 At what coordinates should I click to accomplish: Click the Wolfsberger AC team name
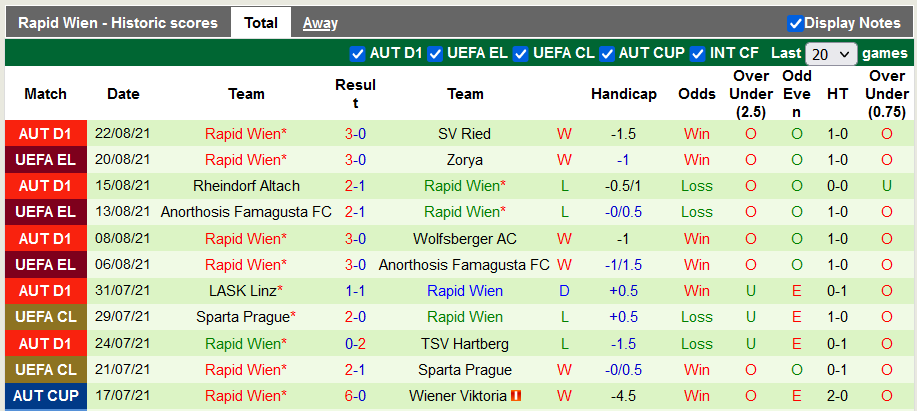[x=465, y=239]
